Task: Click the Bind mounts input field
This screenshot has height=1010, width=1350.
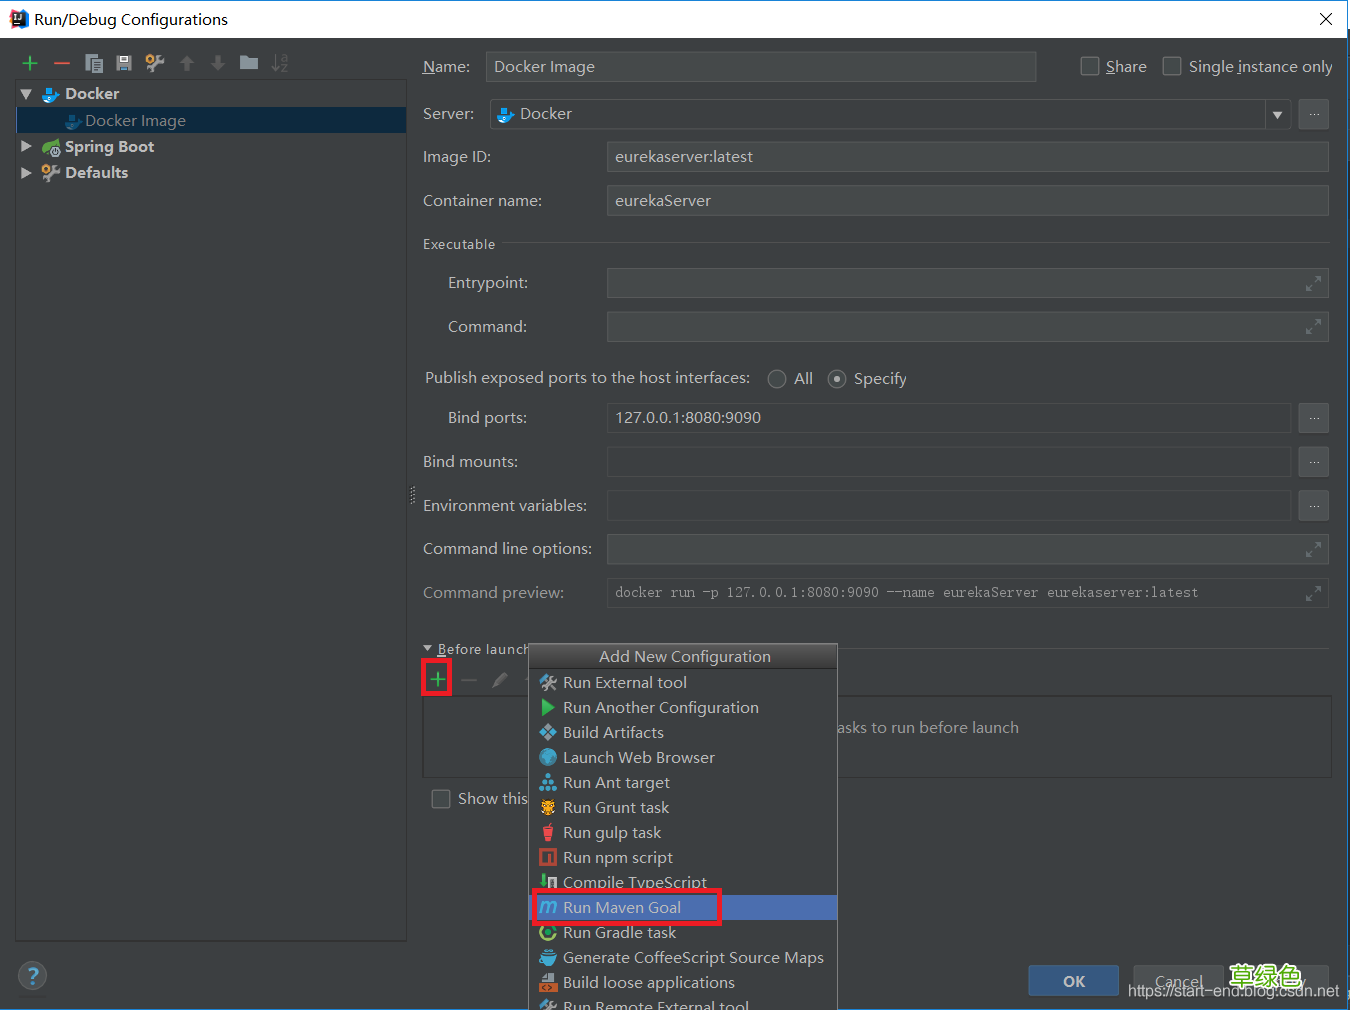Action: tap(949, 462)
